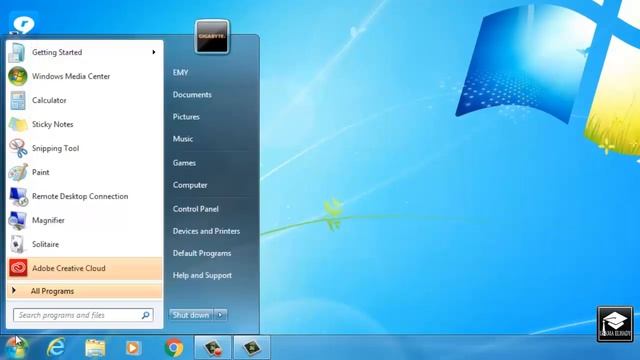Open the Calculator icon
The height and width of the screenshot is (360, 640).
click(x=18, y=100)
